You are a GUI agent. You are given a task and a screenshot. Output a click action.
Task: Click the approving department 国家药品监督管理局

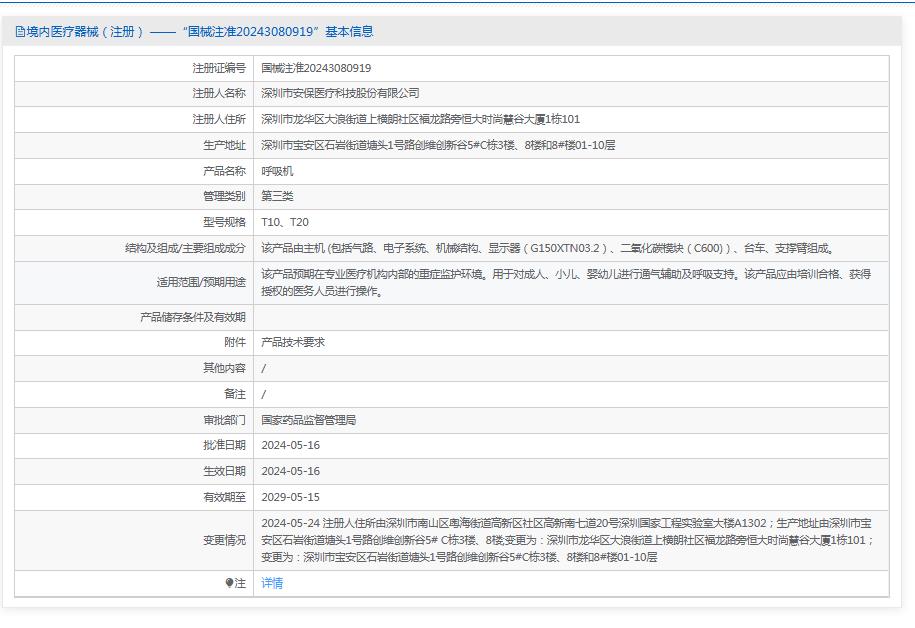point(308,420)
